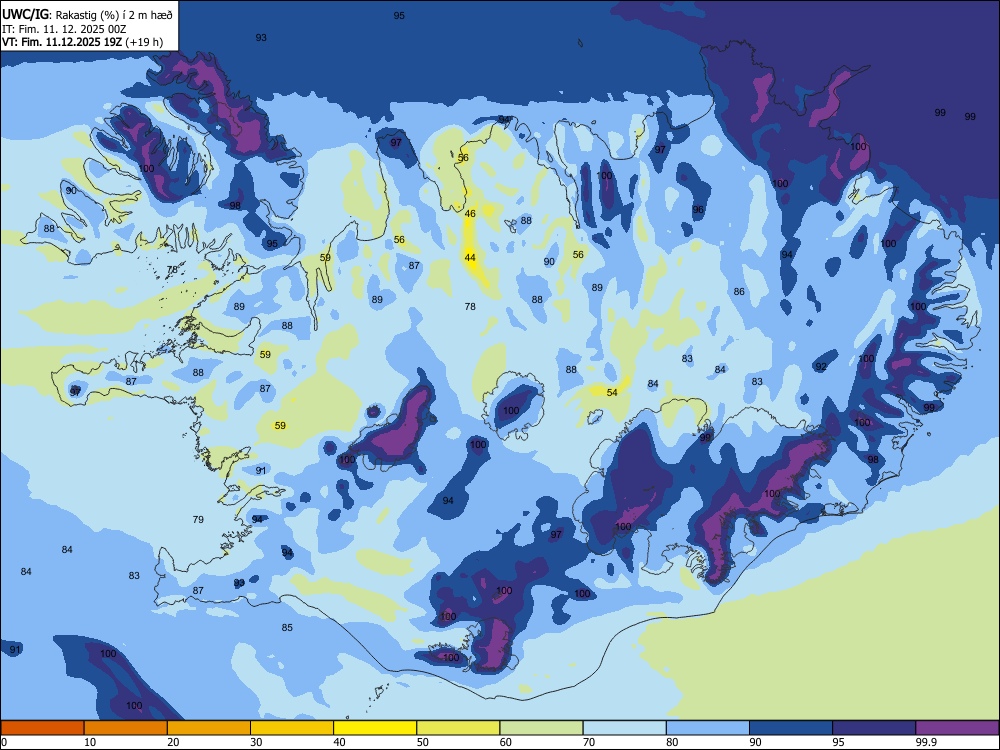The width and height of the screenshot is (1000, 750).
Task: Click the humidity value '79' on the map
Action: pyautogui.click(x=198, y=519)
